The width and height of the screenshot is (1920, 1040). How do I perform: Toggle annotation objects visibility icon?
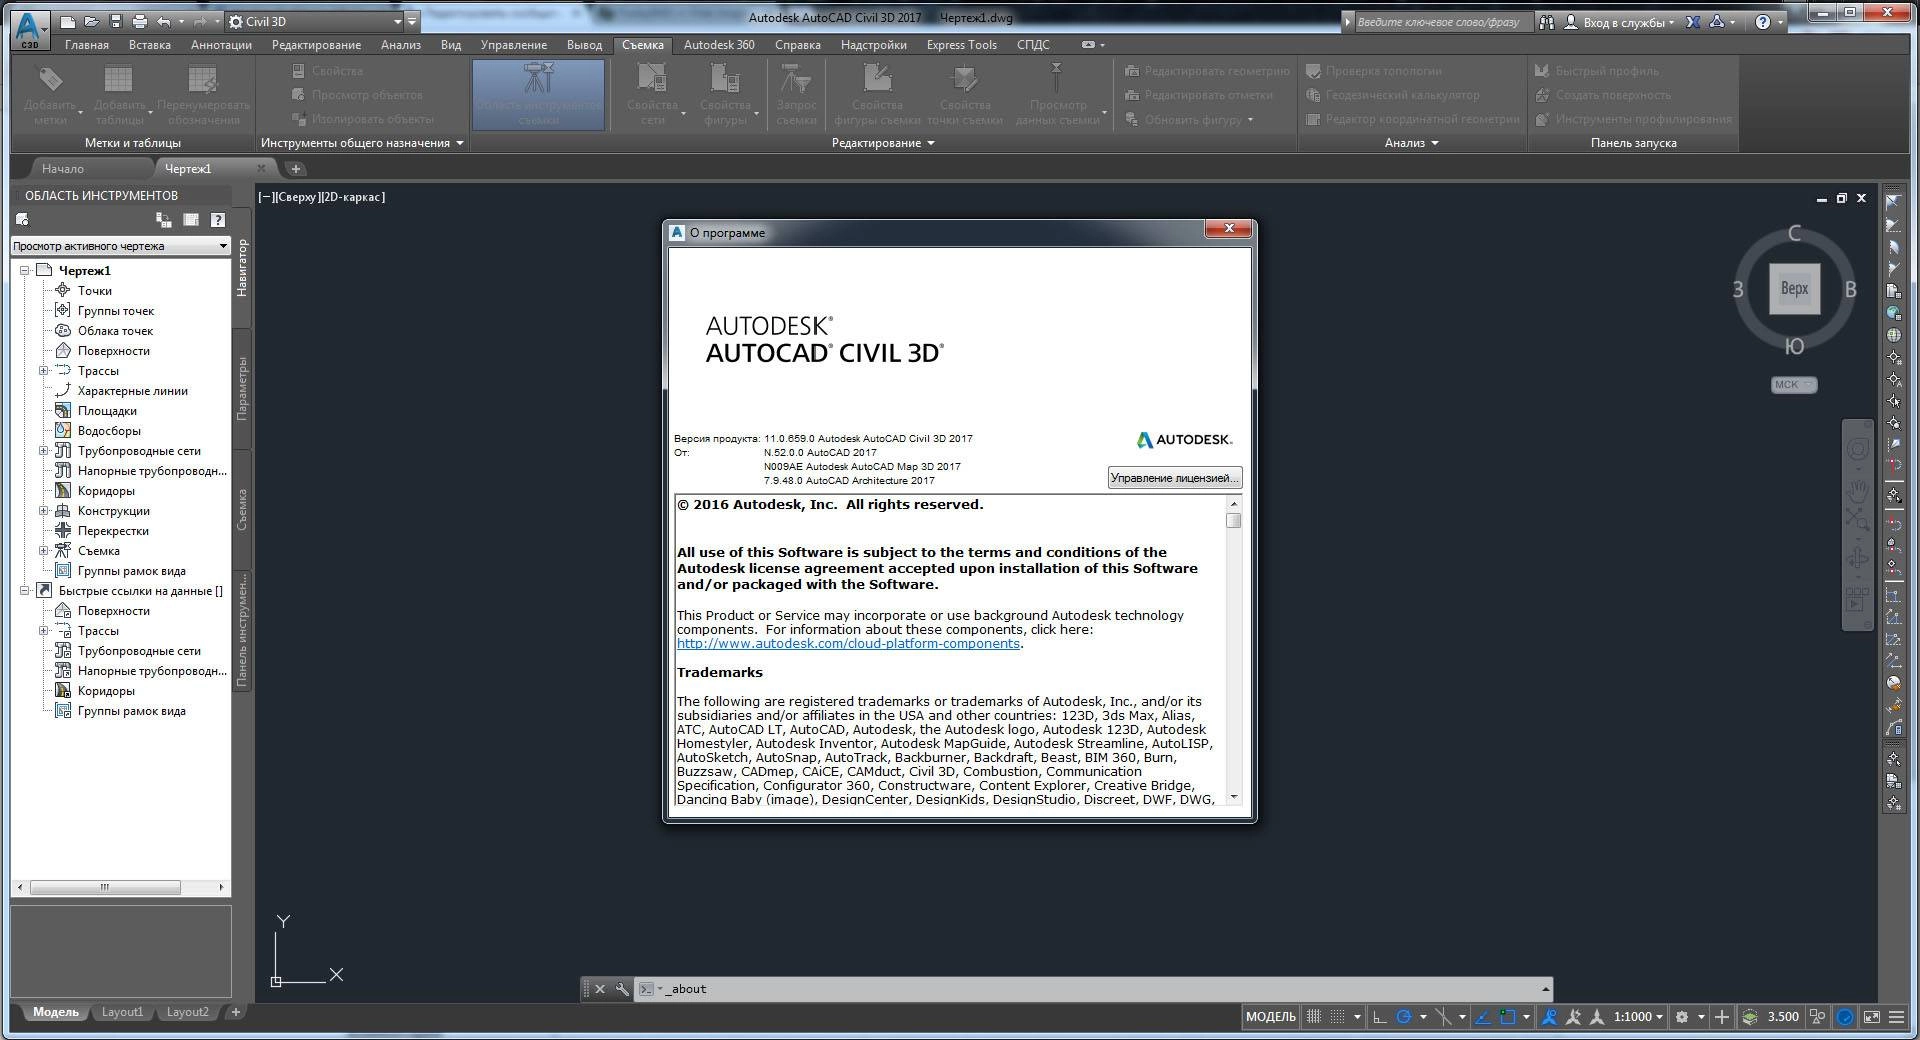(1550, 1017)
